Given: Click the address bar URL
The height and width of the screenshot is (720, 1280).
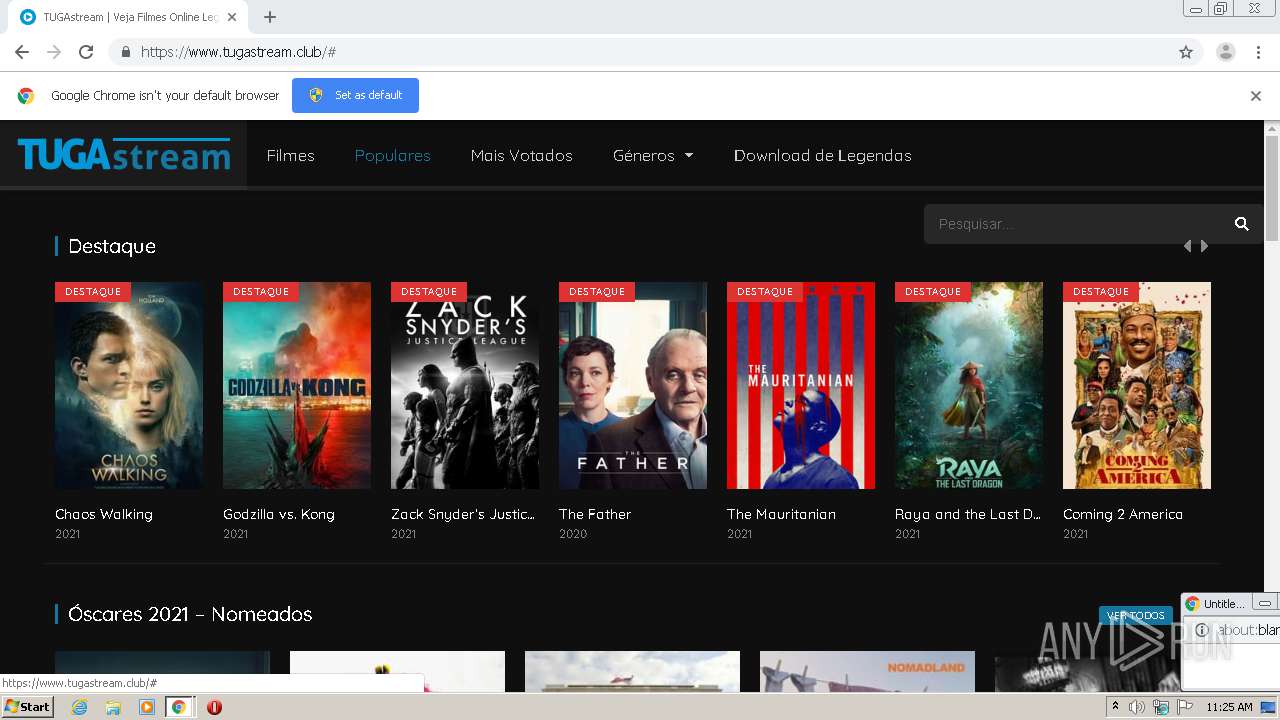Looking at the screenshot, I should coord(238,52).
